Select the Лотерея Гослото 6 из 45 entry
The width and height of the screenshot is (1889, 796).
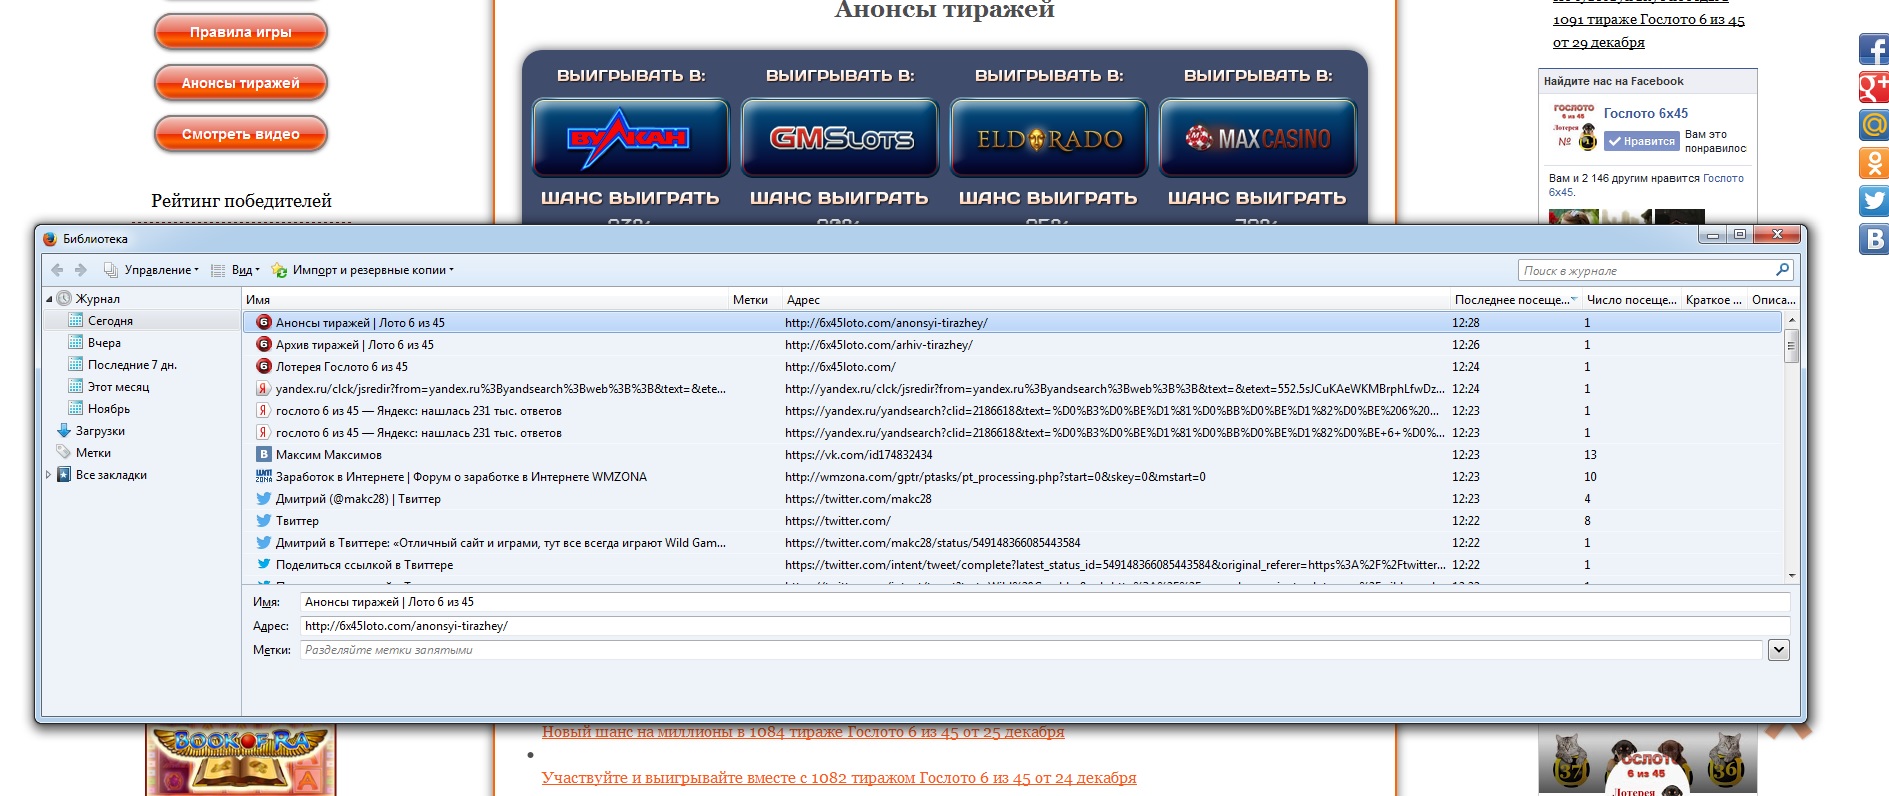[x=1012, y=367]
